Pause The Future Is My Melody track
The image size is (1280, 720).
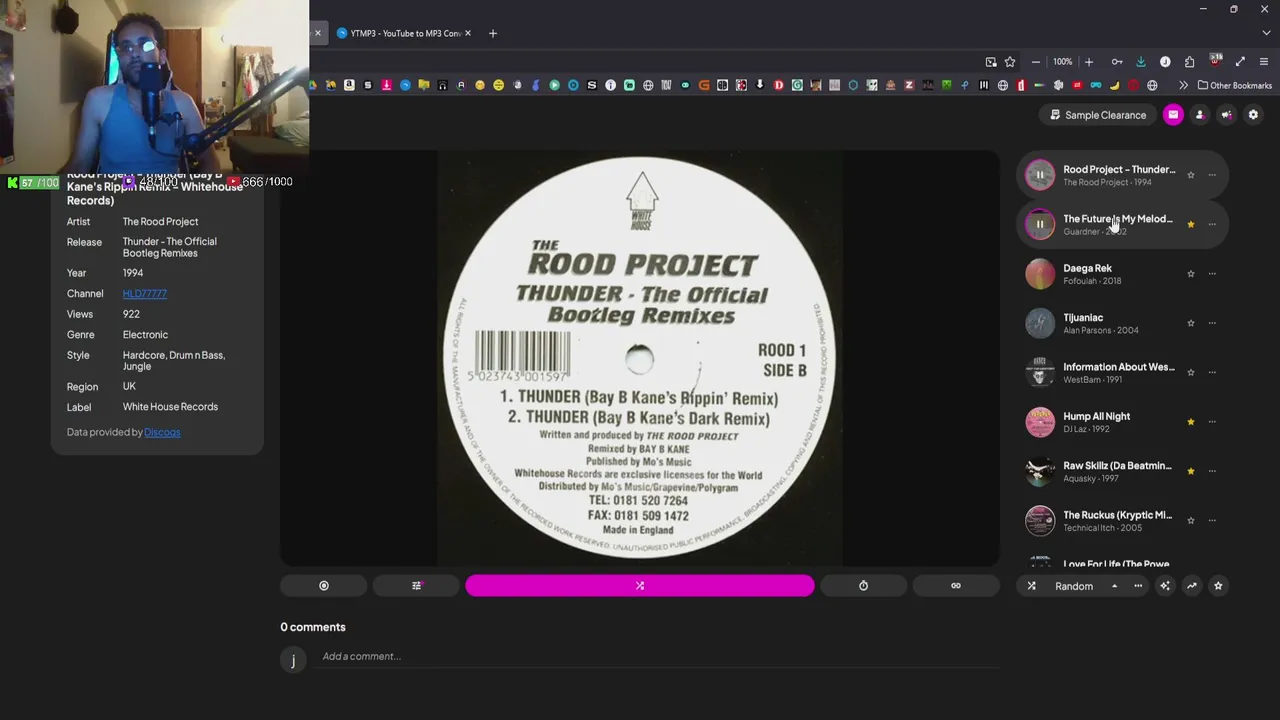[x=1040, y=224]
